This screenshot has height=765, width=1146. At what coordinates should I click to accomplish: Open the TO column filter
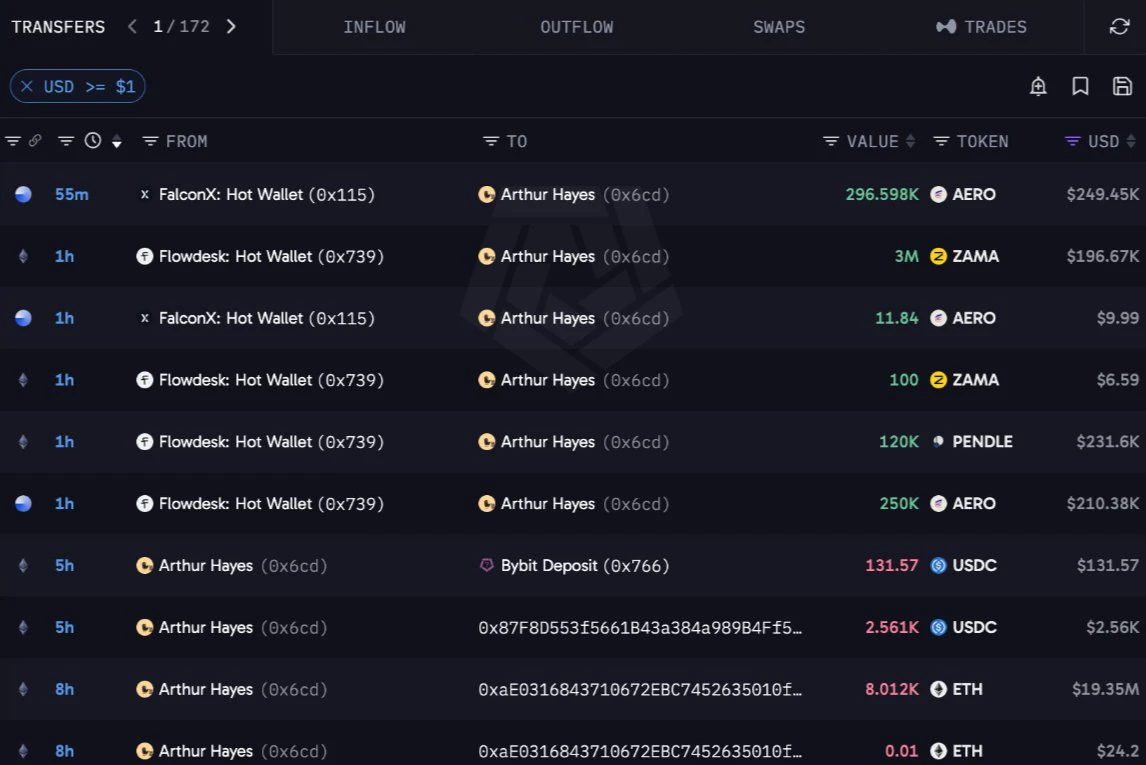pos(490,141)
